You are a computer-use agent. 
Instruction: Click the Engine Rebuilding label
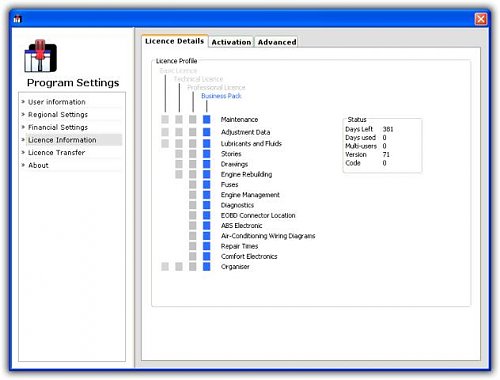[x=246, y=174]
